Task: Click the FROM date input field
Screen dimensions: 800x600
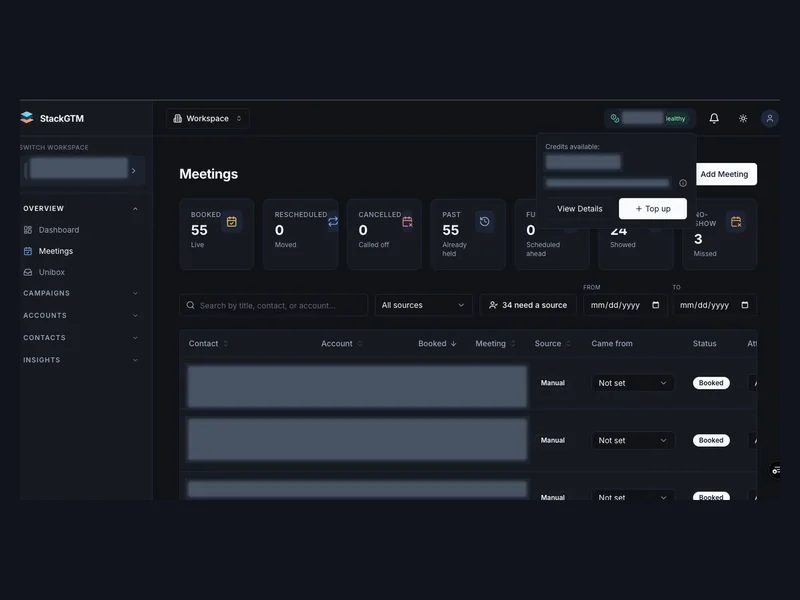Action: 625,305
